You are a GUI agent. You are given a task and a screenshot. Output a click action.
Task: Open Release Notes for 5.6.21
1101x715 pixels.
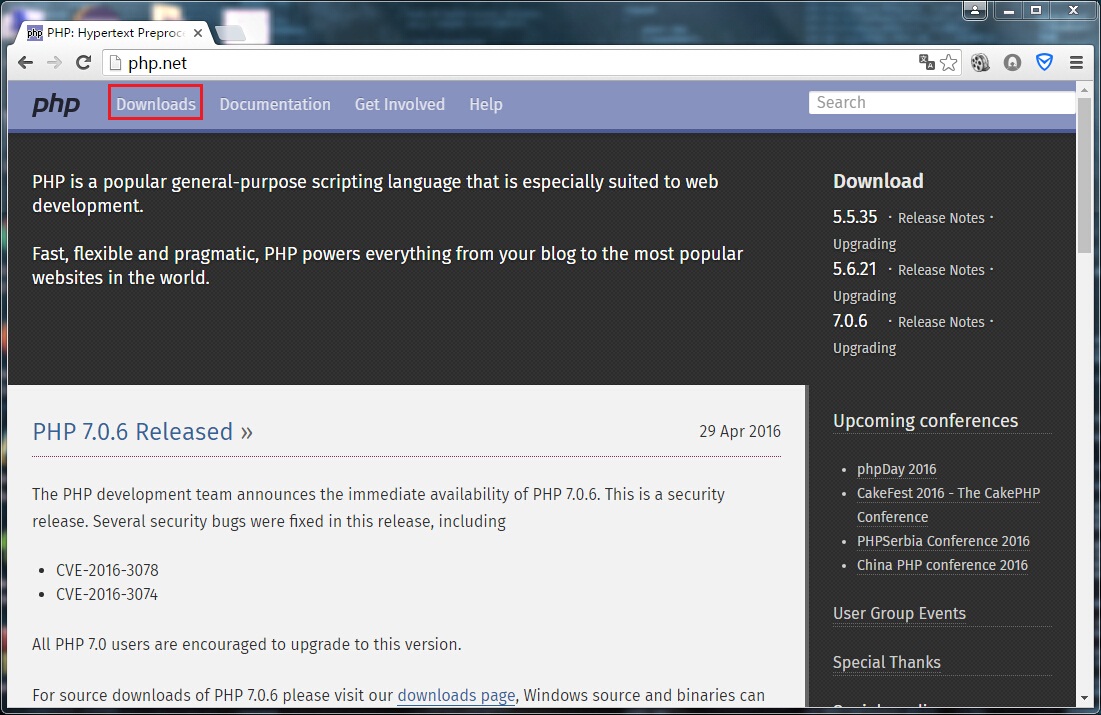click(x=941, y=270)
